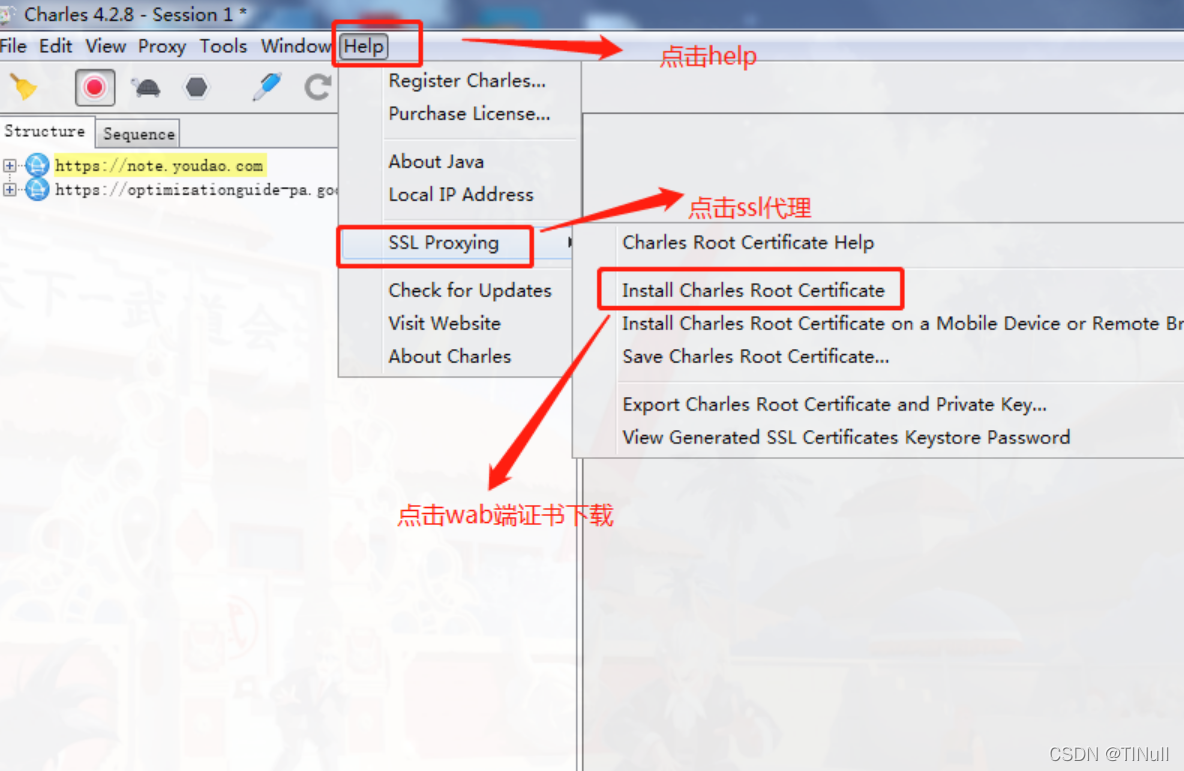Clear the session with the broom icon
This screenshot has height=771, width=1184.
tap(23, 88)
